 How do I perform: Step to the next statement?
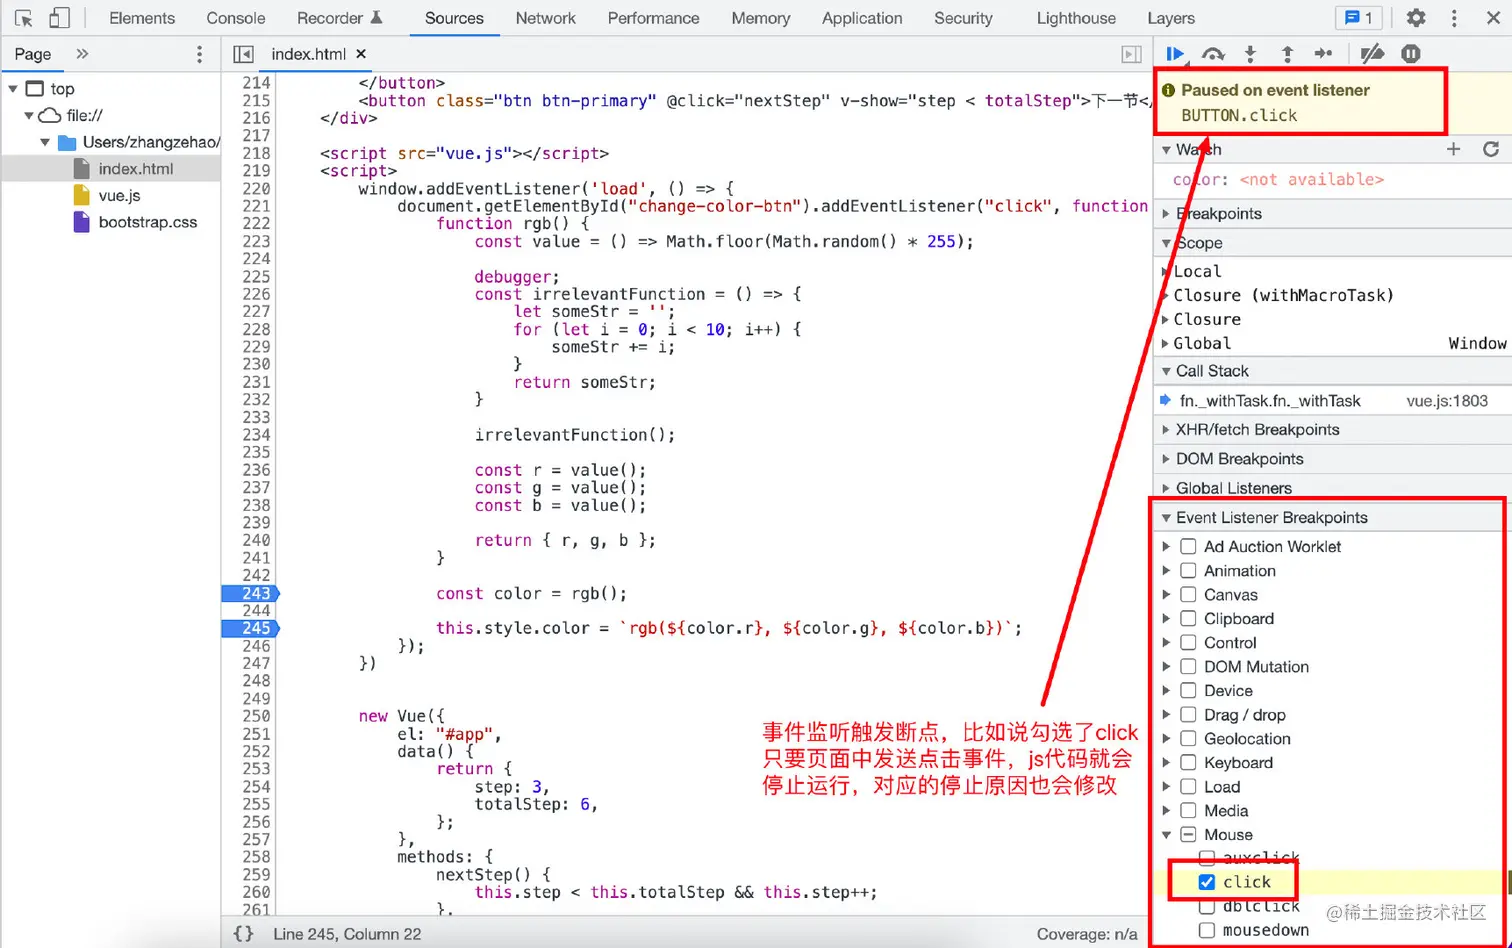click(x=1323, y=54)
